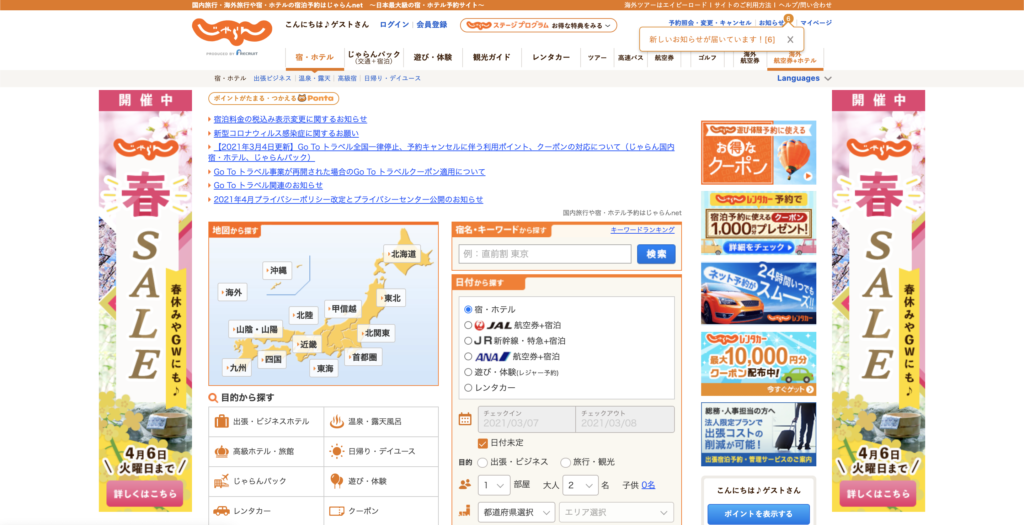Click the sun icon for 日帰り・デイユース

point(336,451)
